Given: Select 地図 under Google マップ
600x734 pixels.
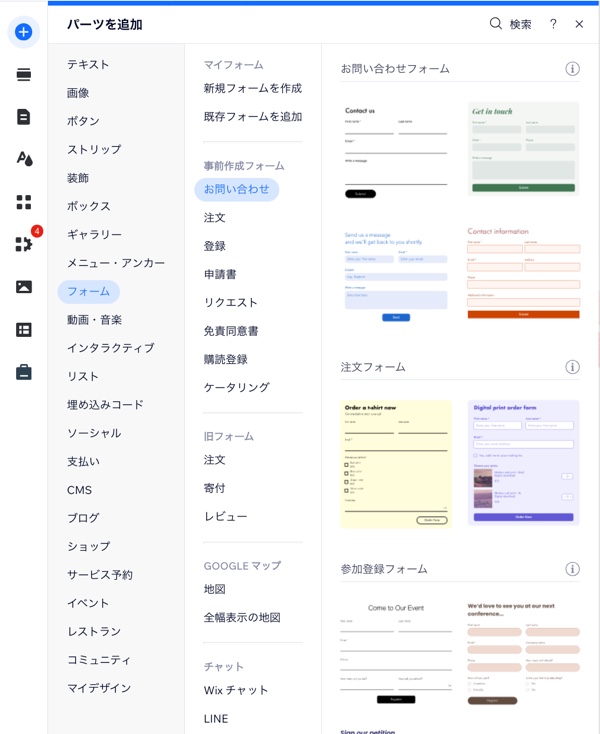Looking at the screenshot, I should tap(215, 589).
